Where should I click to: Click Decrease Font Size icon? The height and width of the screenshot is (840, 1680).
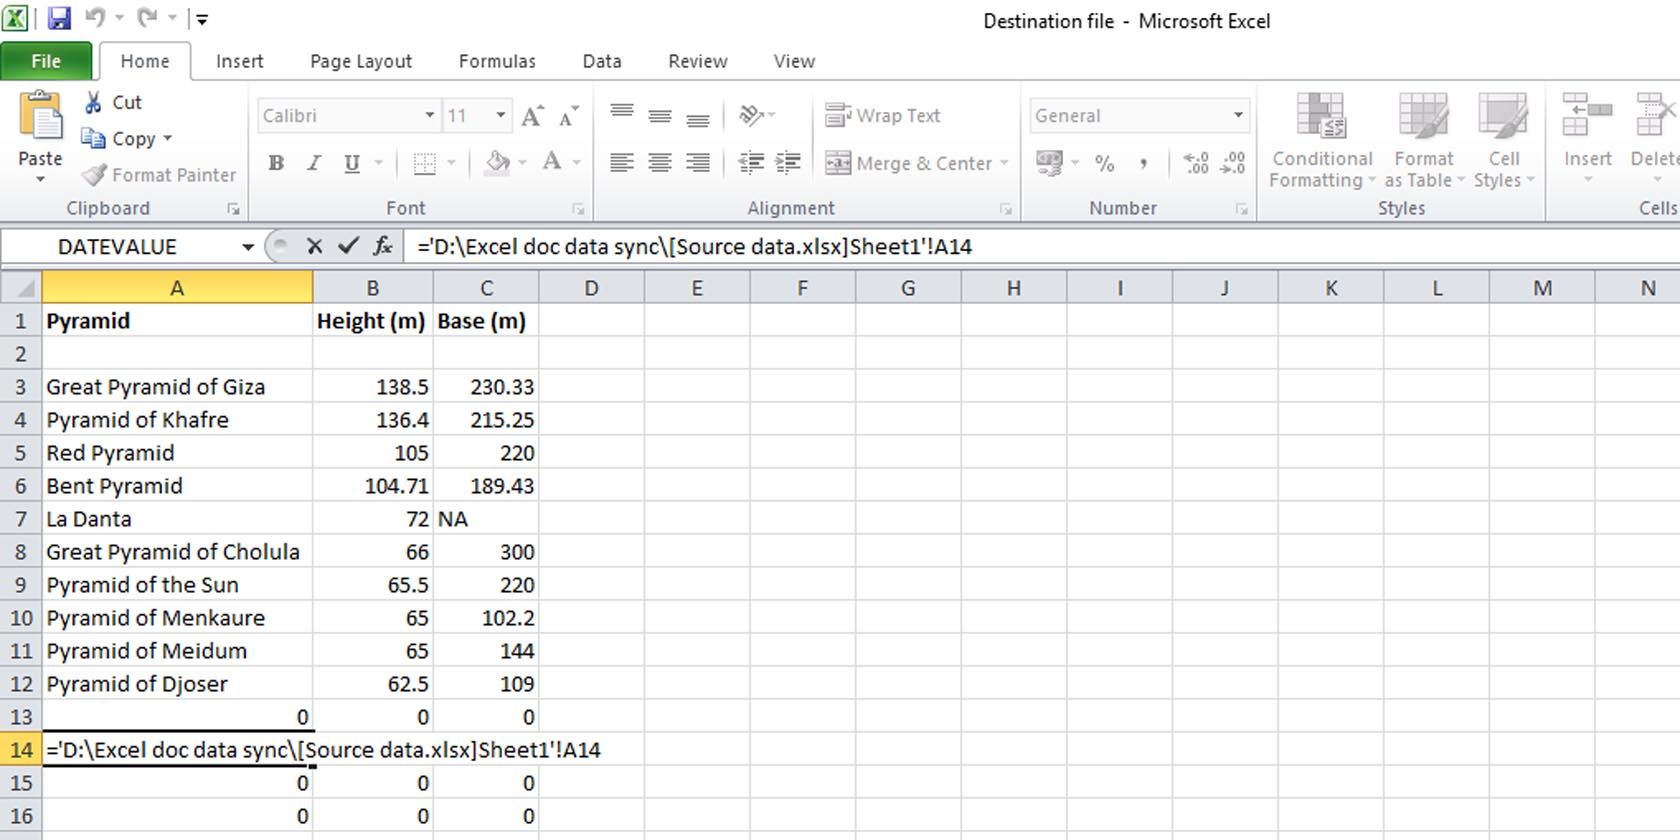click(x=568, y=116)
